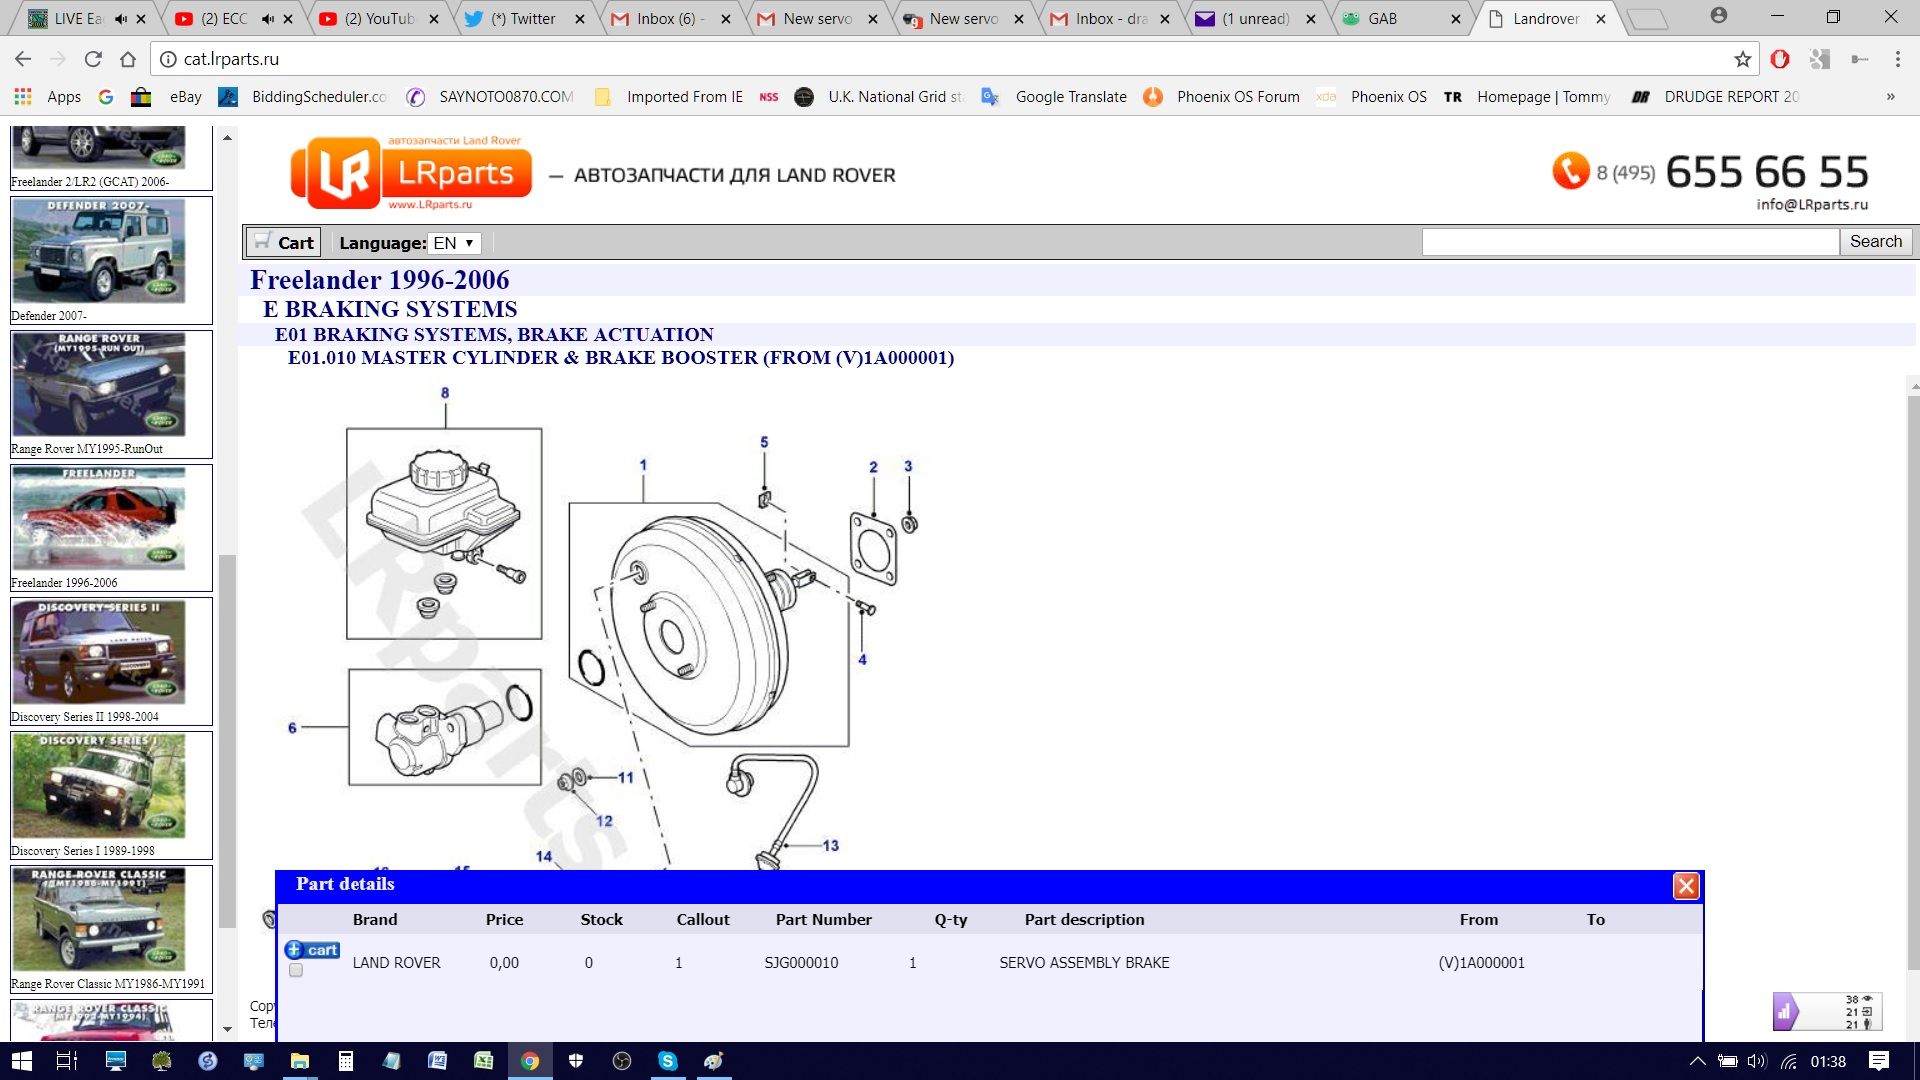Mute the ECC YouTube tab audio
The width and height of the screenshot is (1920, 1080).
268,19
